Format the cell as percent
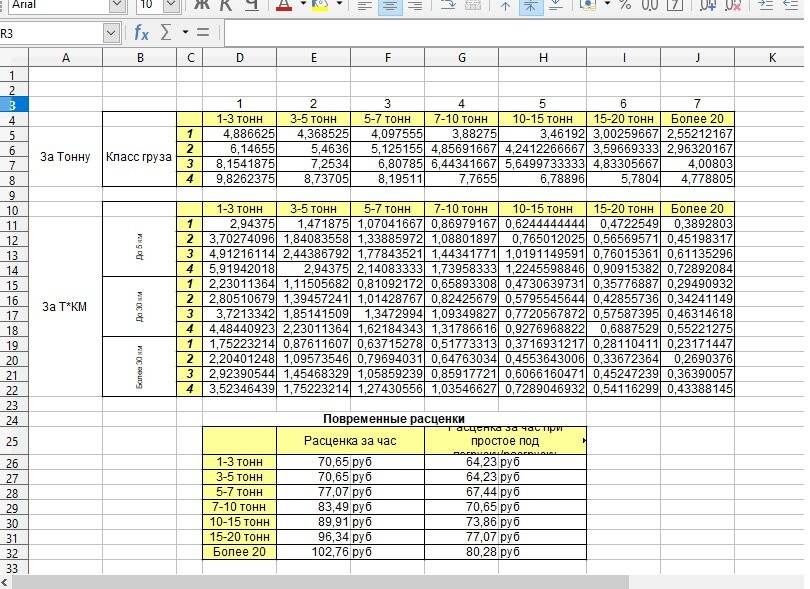 coord(626,5)
